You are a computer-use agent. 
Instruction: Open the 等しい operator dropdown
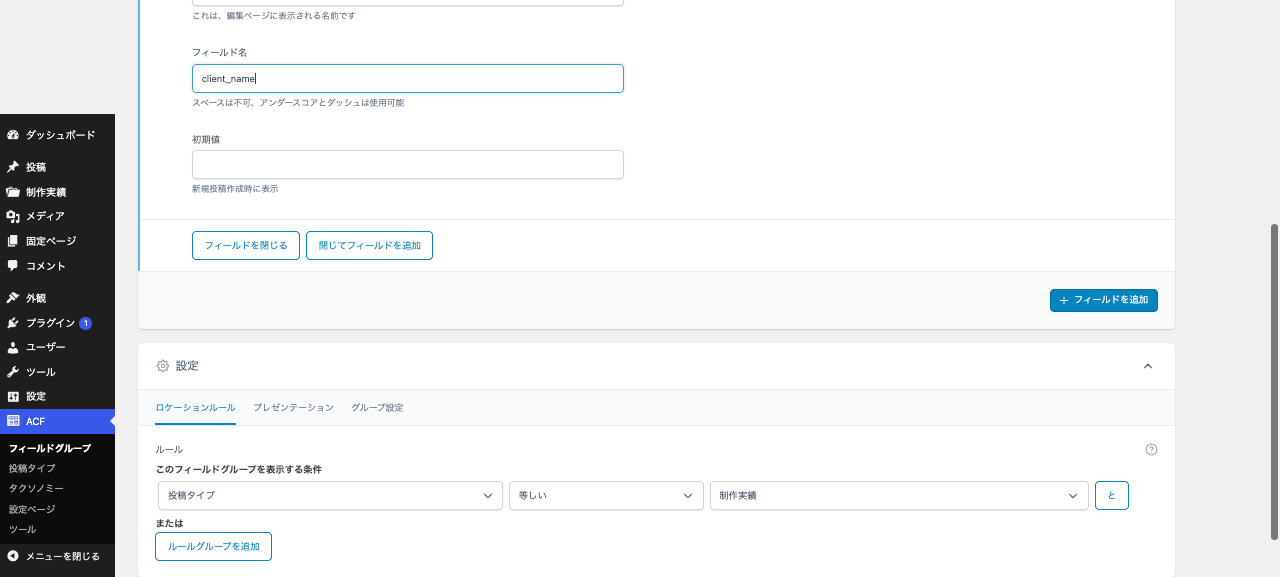click(606, 495)
